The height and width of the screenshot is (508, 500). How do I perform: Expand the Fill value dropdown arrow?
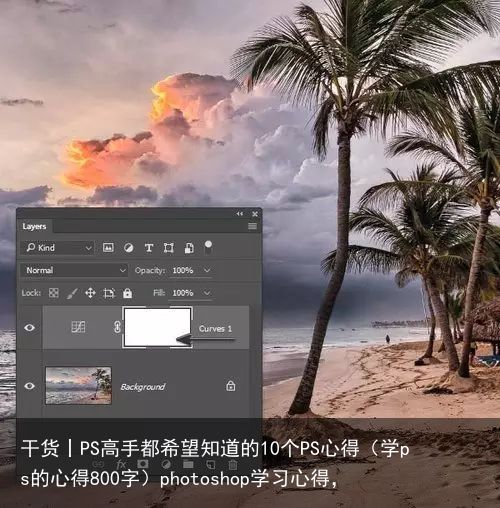point(207,293)
